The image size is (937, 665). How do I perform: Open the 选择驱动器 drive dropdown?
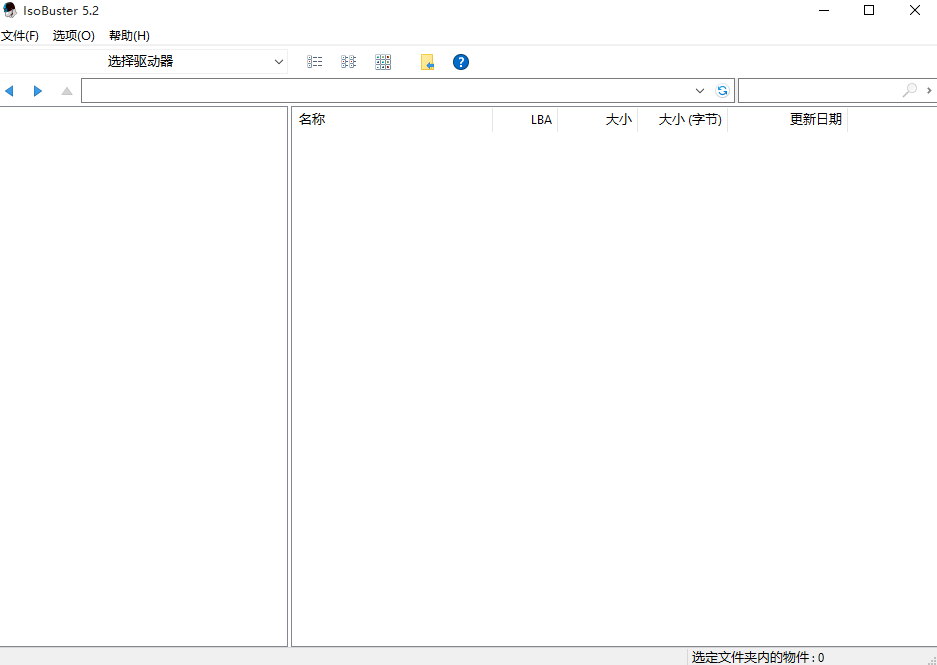(x=195, y=61)
